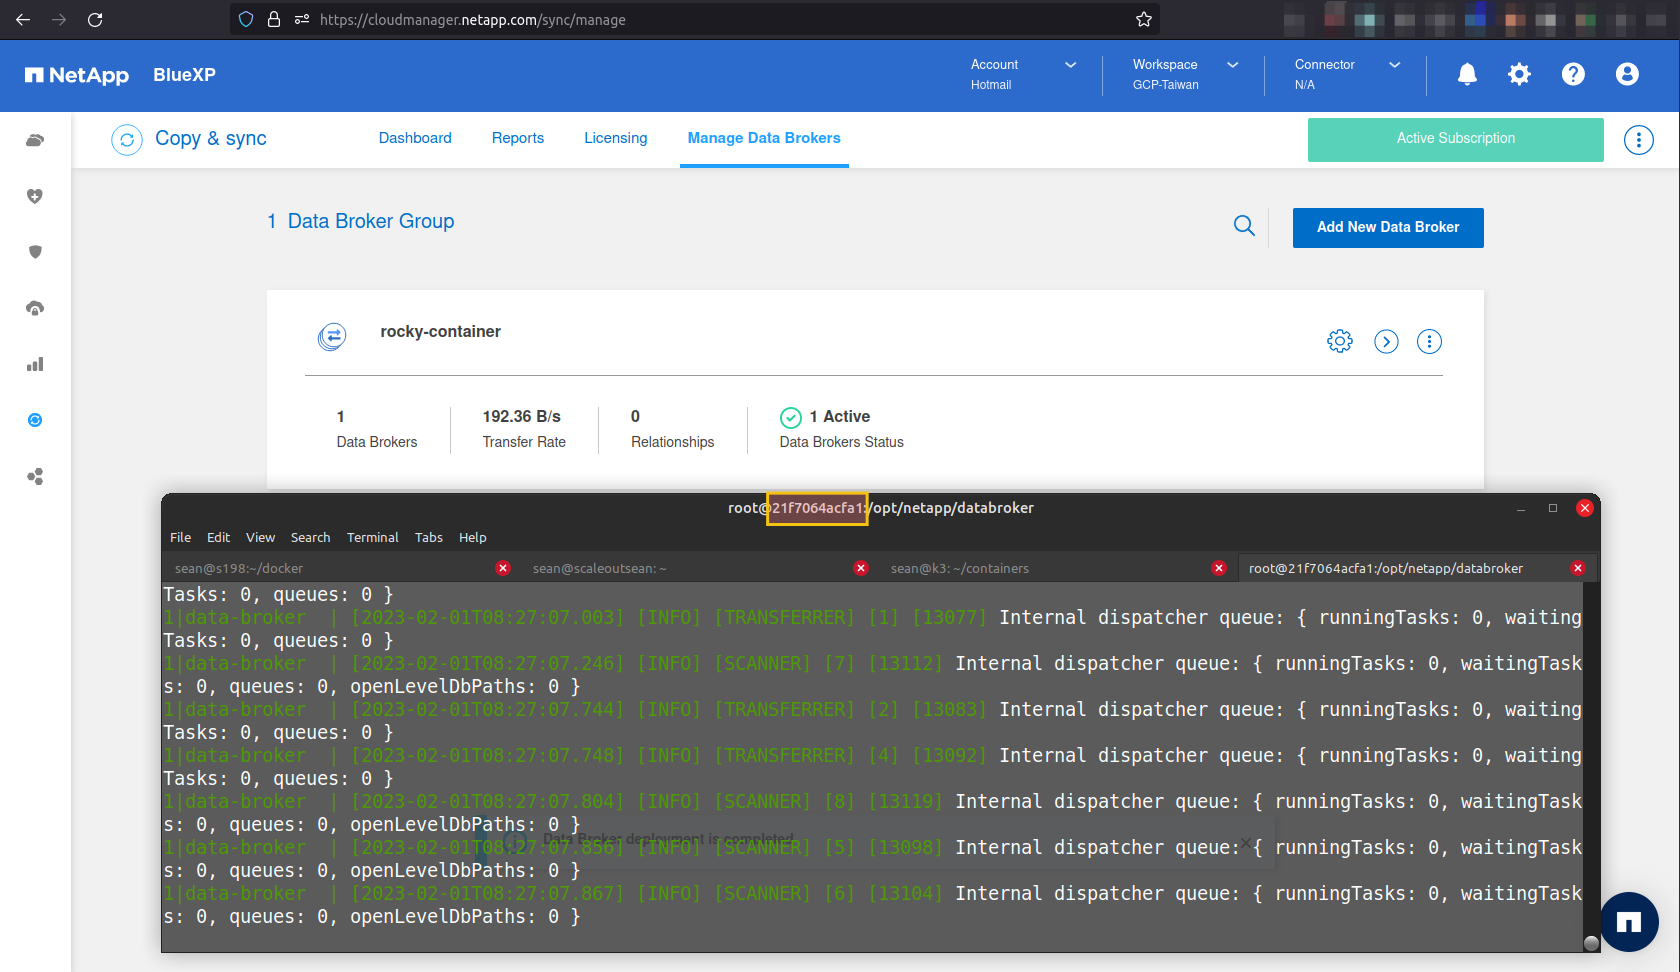Expand rocky-container with the arrow circle icon
This screenshot has height=972, width=1680.
click(1386, 341)
